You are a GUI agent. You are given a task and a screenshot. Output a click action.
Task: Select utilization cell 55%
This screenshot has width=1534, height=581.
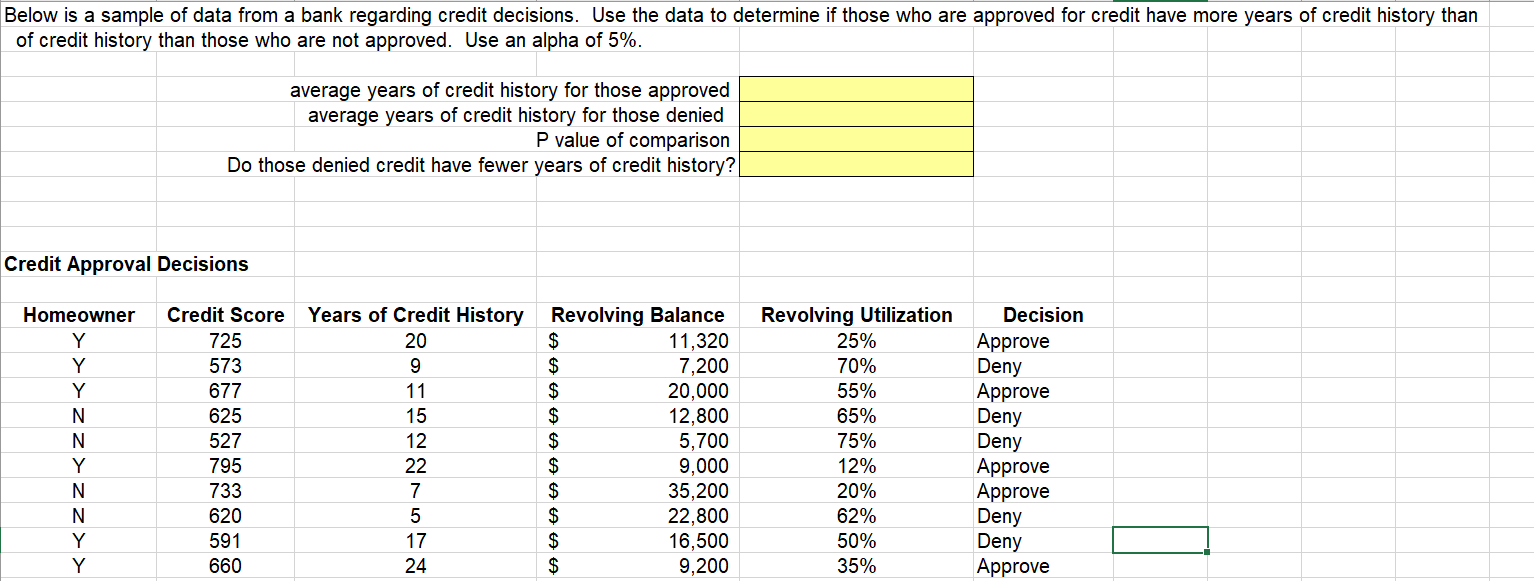click(x=857, y=391)
